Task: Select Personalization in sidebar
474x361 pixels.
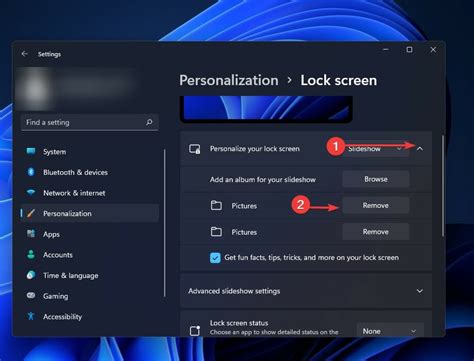Action: click(x=89, y=213)
